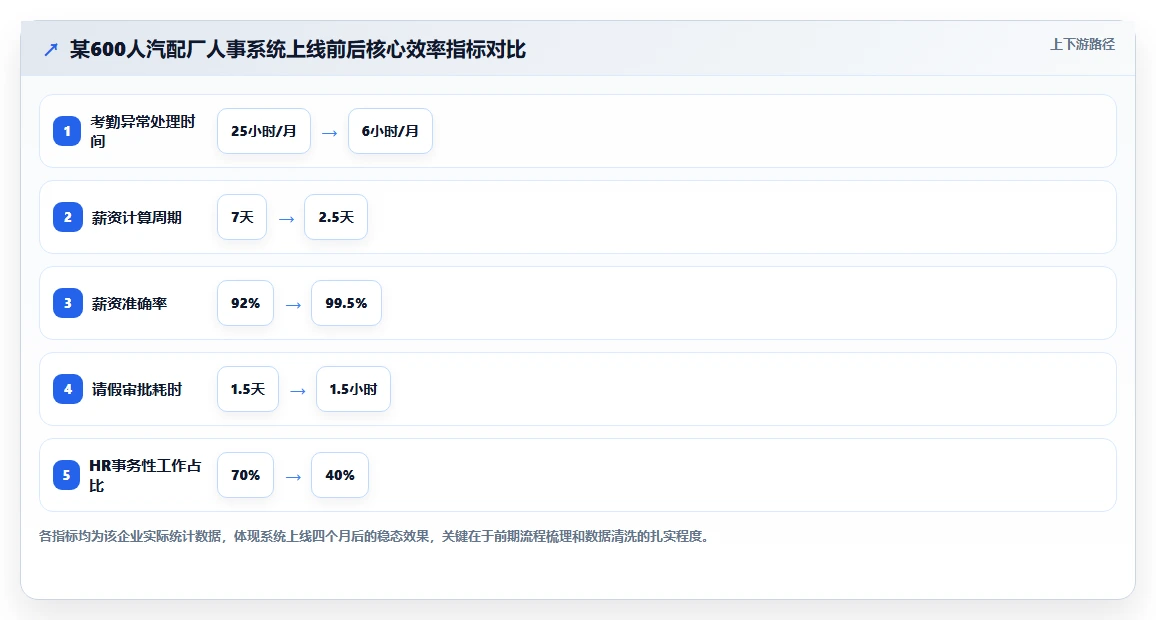The width and height of the screenshot is (1156, 620).
Task: Click number badge 3 for 薪资准确率
Action: coord(67,303)
